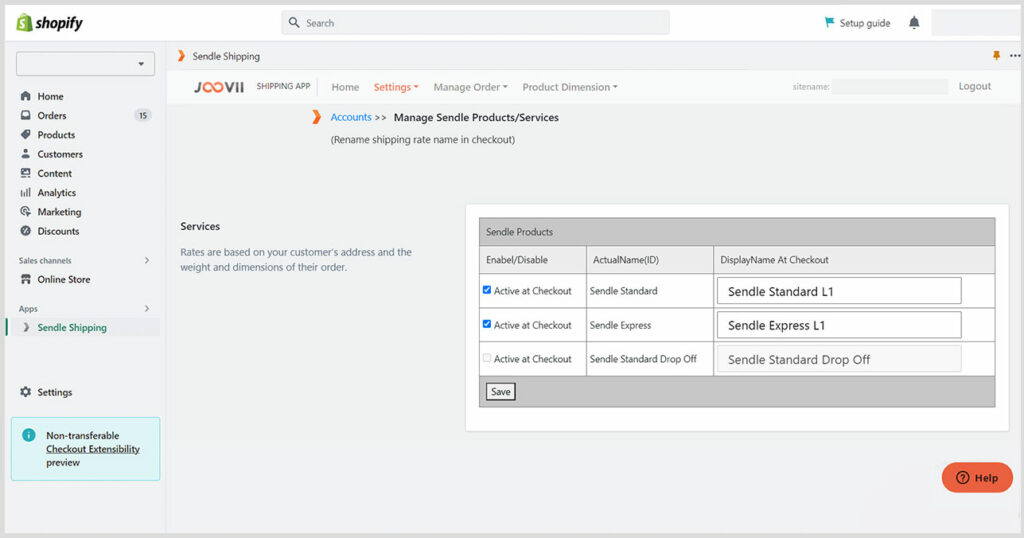Click the Orders count badge 15

(142, 116)
